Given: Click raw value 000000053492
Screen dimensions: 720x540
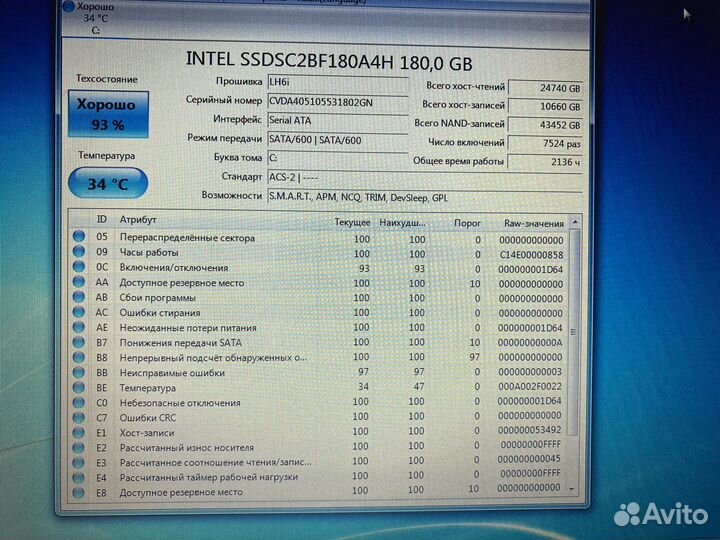Looking at the screenshot, I should (x=529, y=430).
